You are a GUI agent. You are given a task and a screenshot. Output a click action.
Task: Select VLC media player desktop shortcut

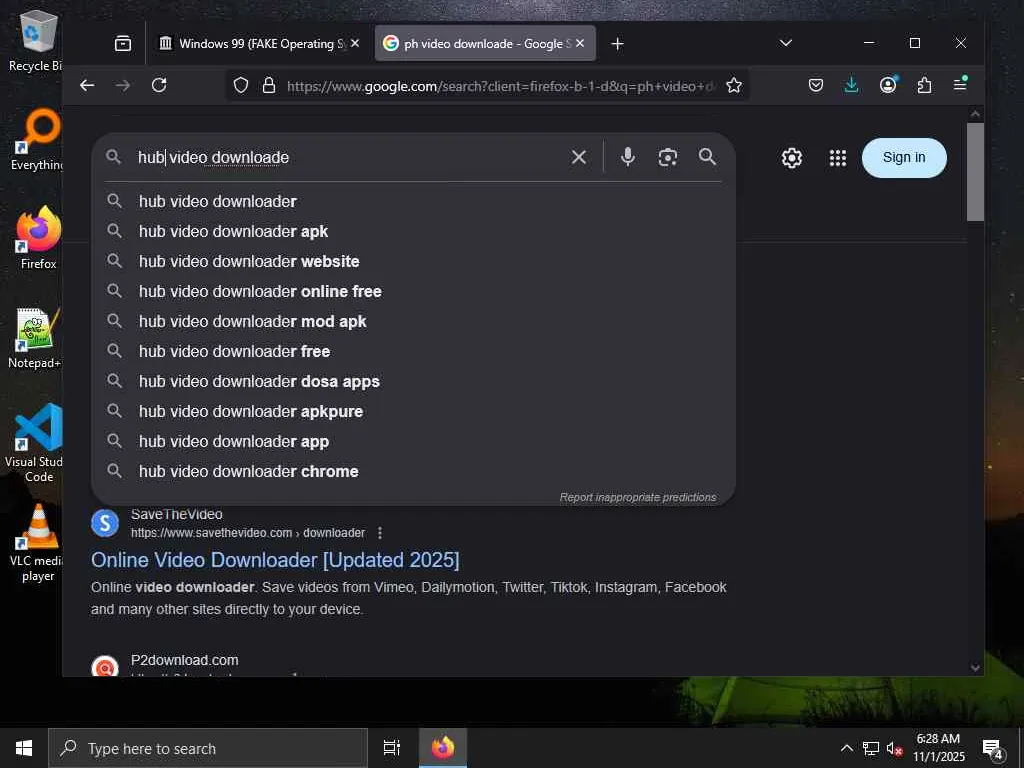(37, 543)
